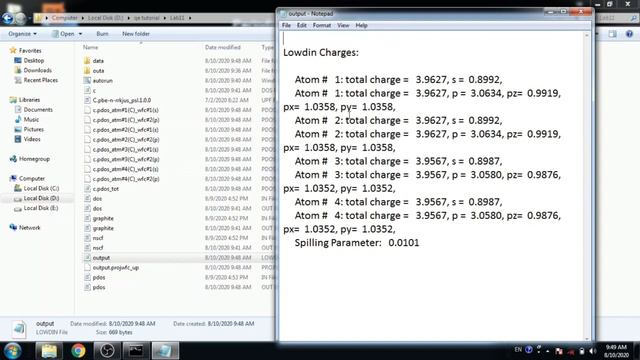
Task: Open Videos library
Action: pyautogui.click(x=32, y=139)
